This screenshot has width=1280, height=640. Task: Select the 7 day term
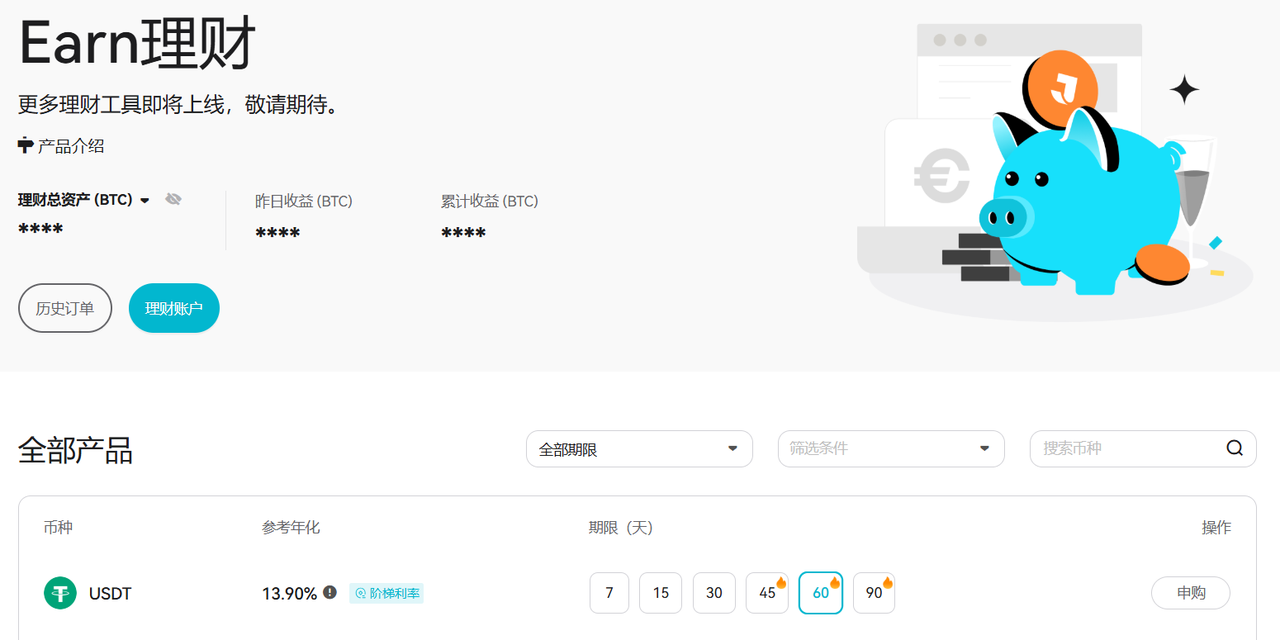point(609,593)
